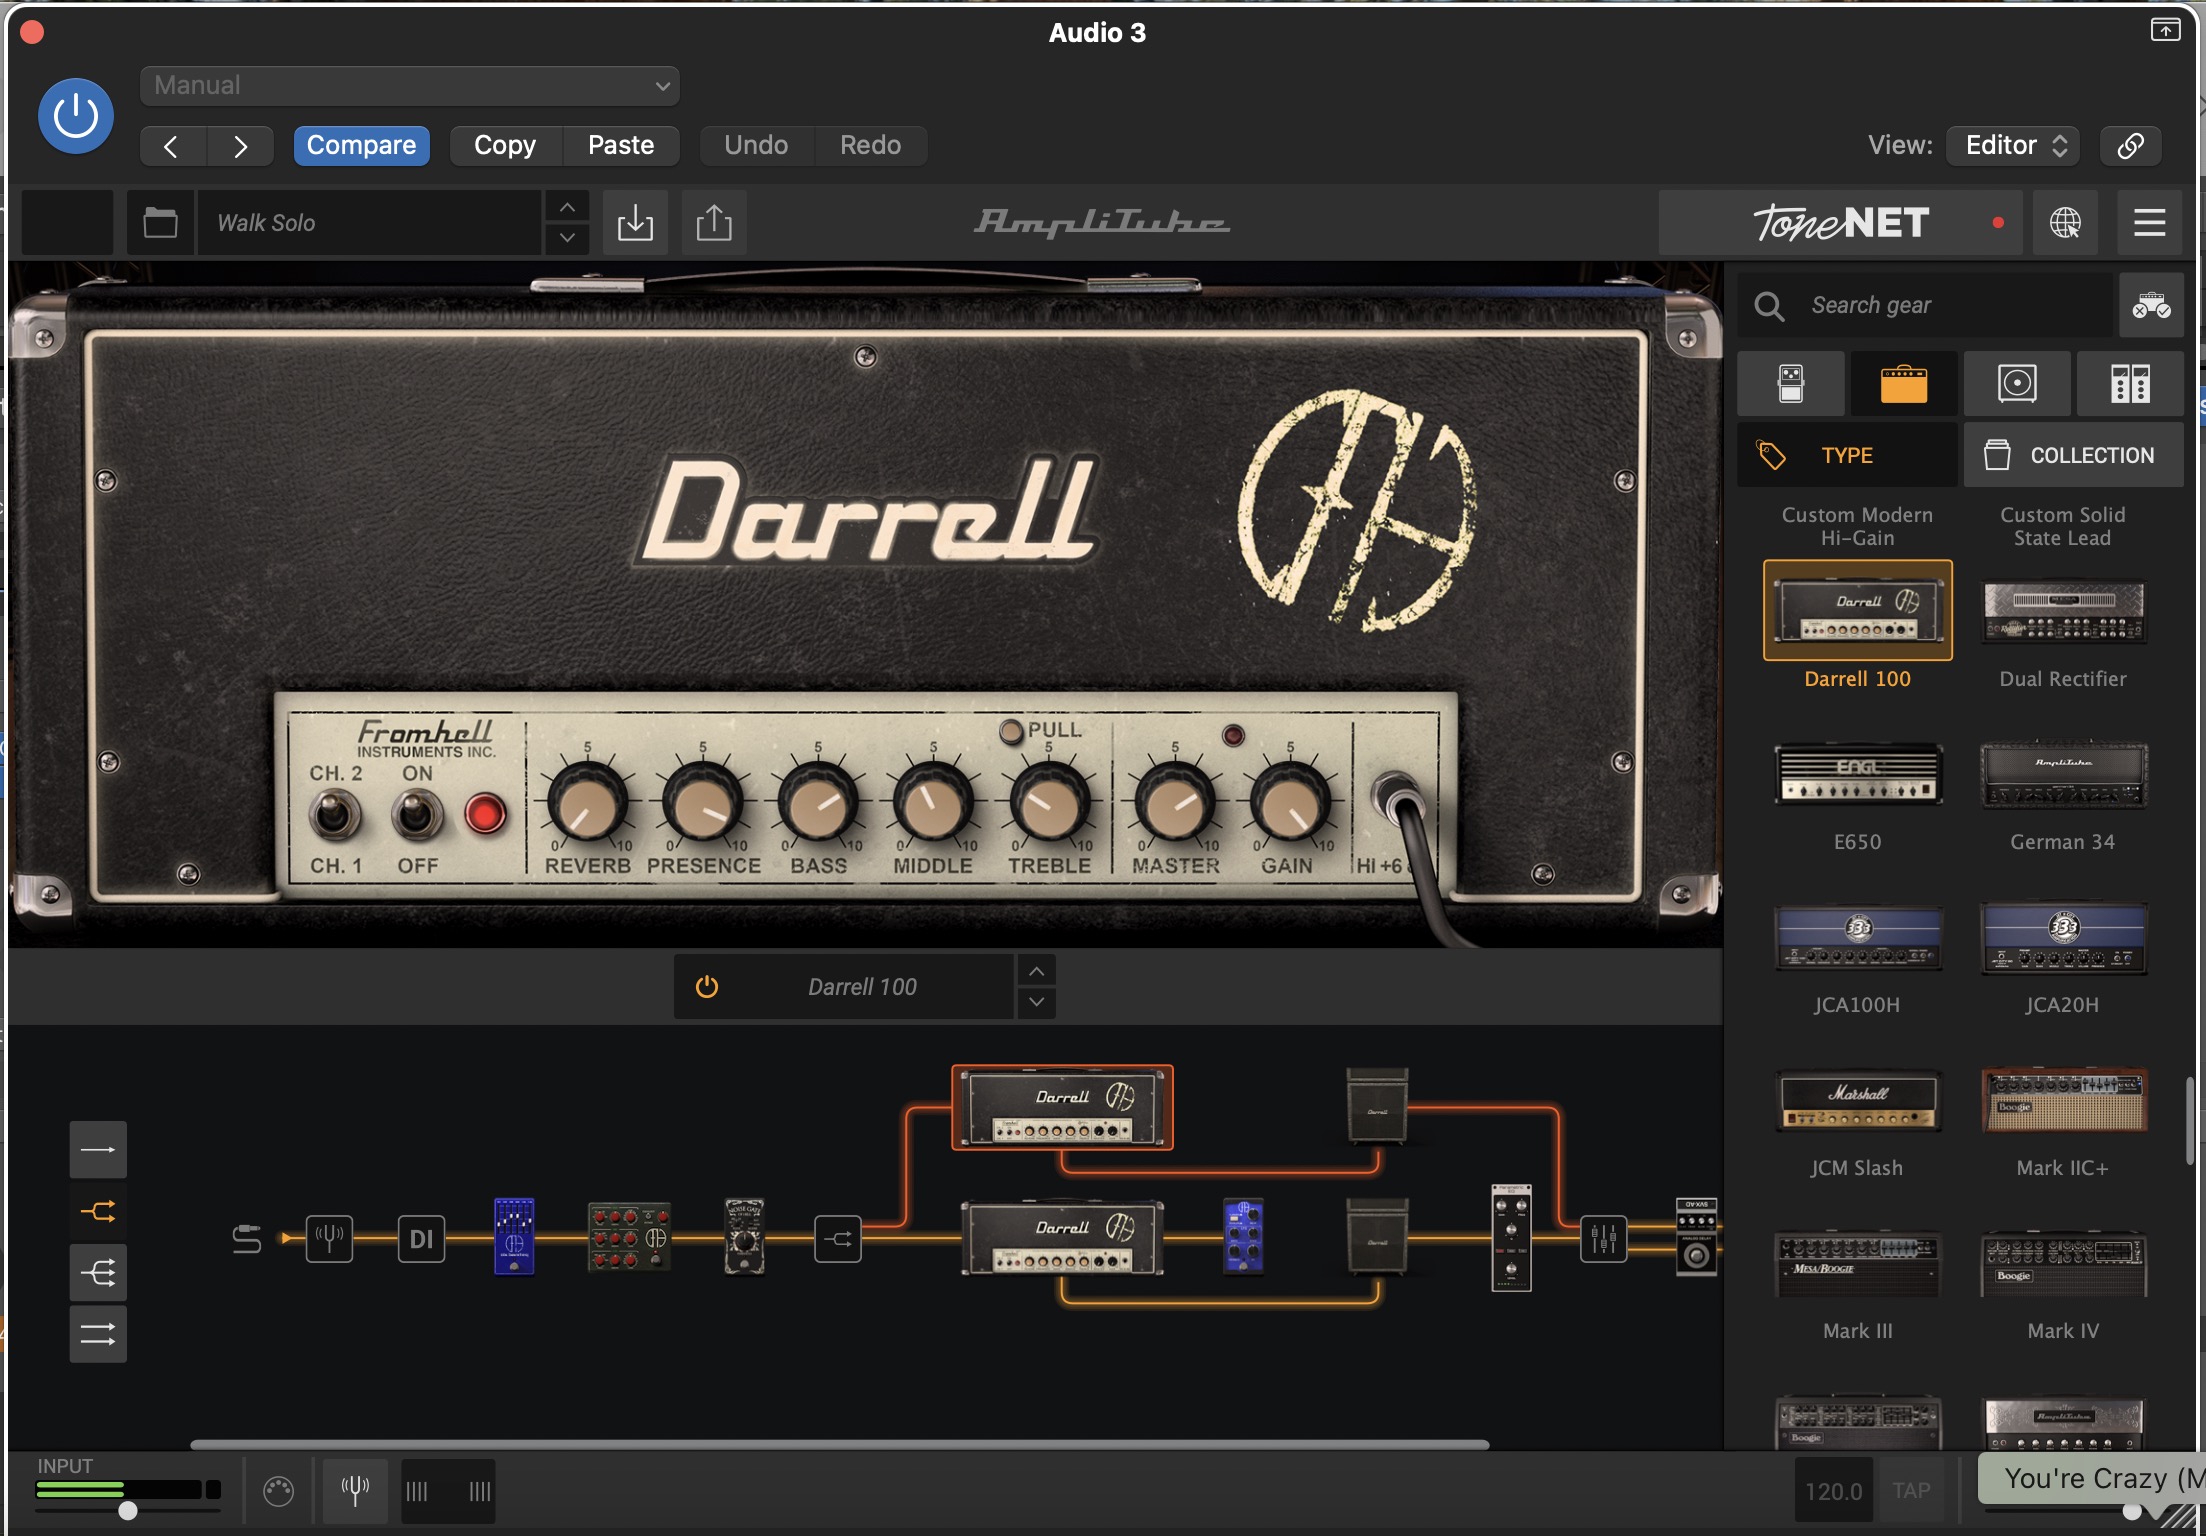Open the preset browser folder icon

[160, 222]
